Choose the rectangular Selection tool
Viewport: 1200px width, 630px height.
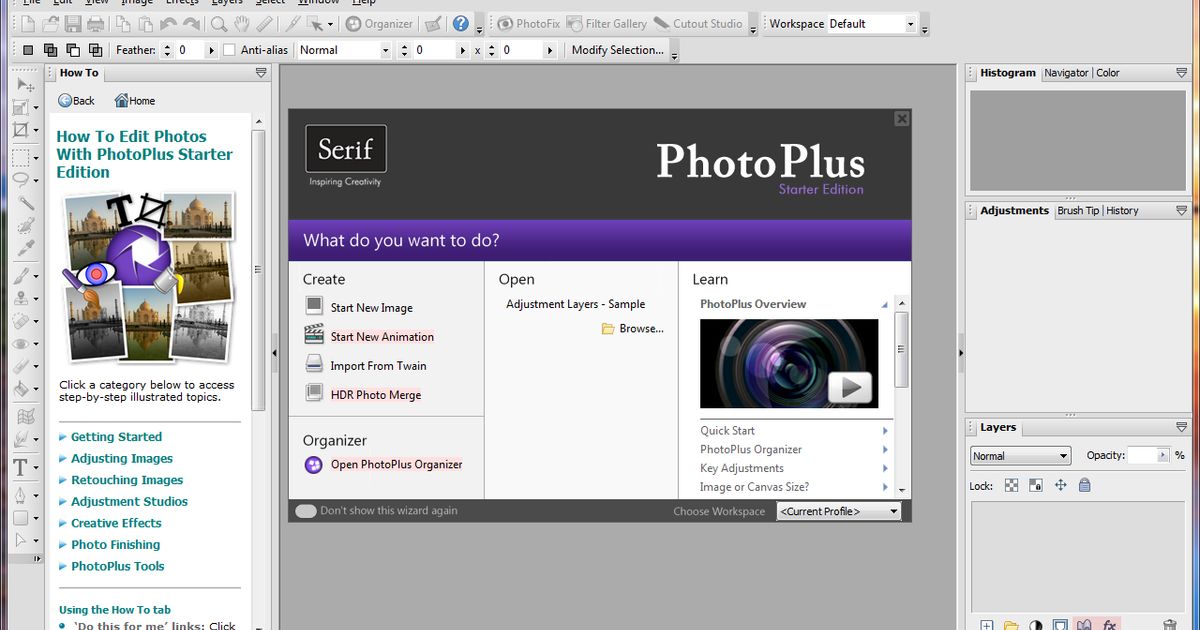click(21, 158)
